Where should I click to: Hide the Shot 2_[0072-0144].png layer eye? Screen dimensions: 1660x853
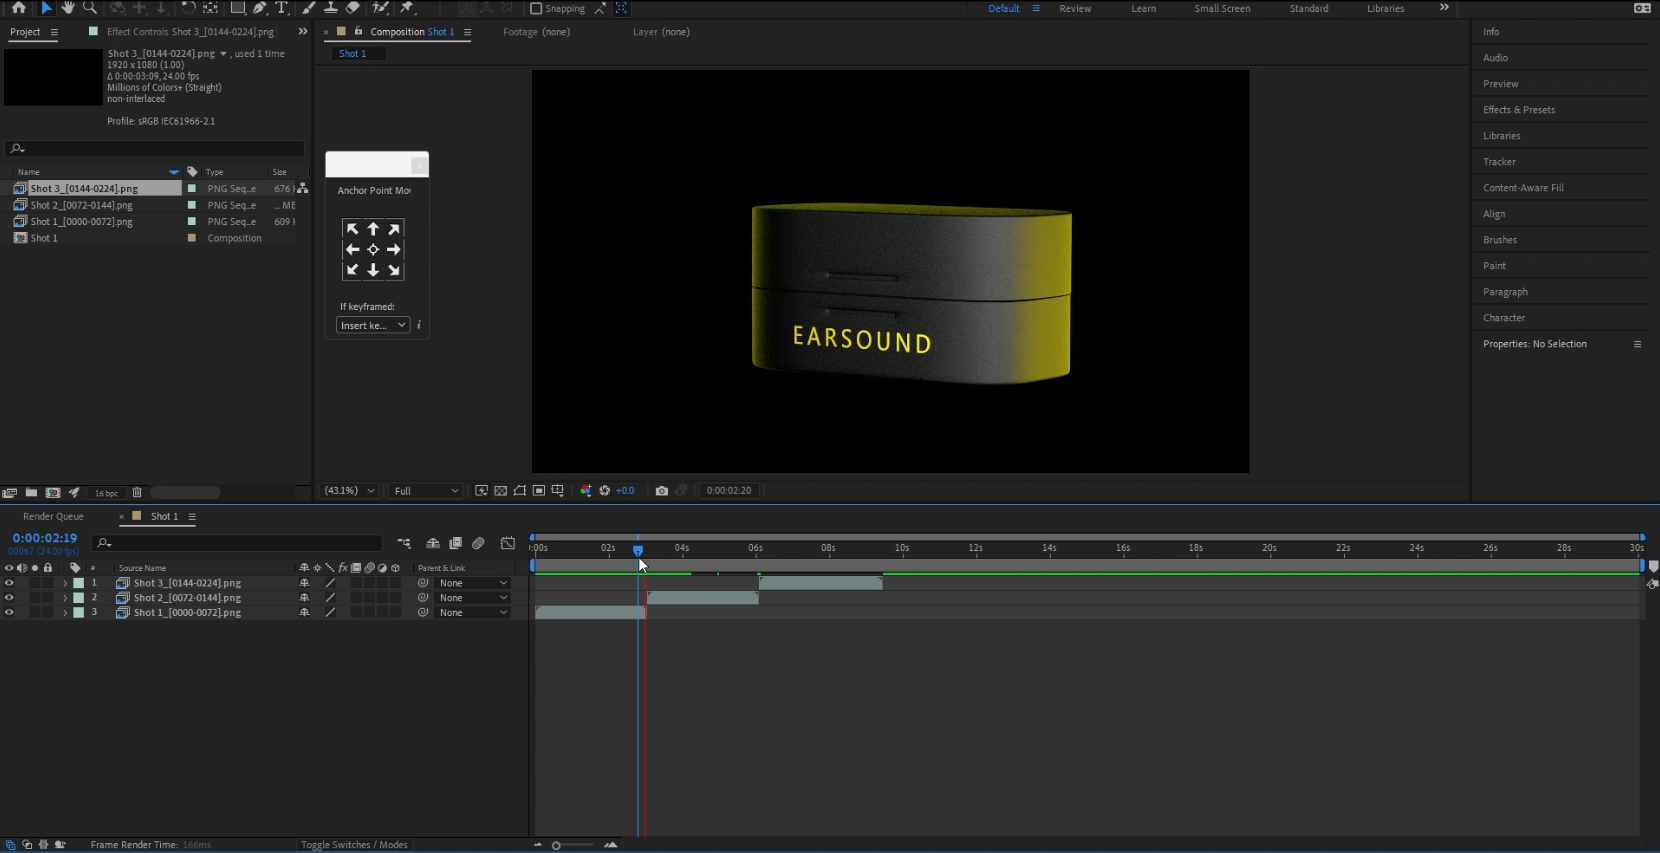pos(9,598)
